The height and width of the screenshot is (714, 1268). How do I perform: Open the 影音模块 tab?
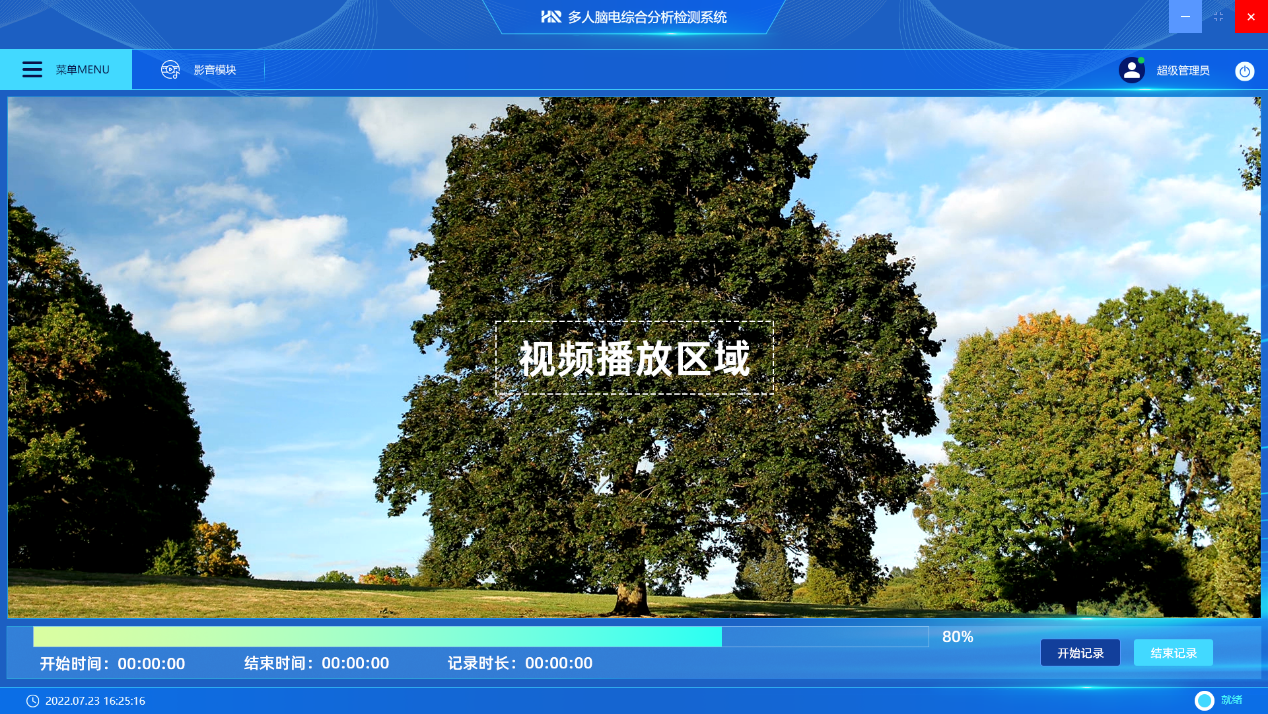(x=215, y=70)
